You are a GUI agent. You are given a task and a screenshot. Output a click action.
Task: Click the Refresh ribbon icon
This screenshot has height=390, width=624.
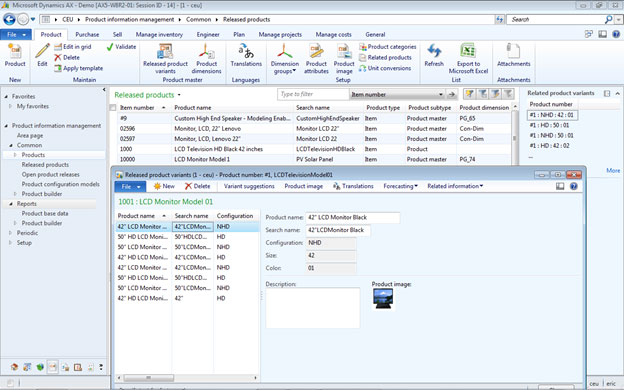[434, 55]
